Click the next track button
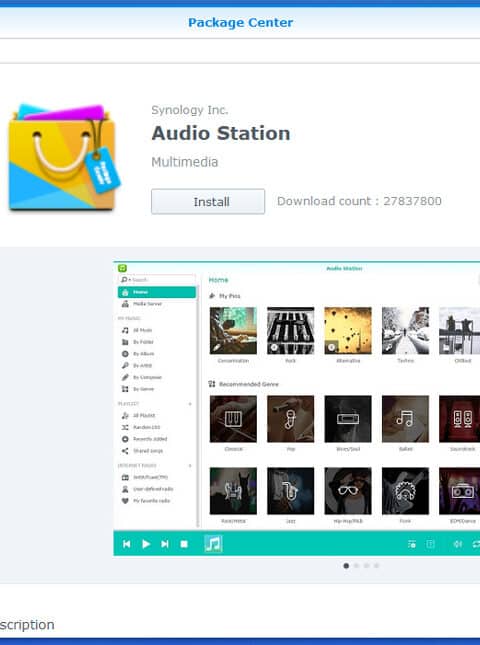This screenshot has width=480, height=645. [165, 544]
